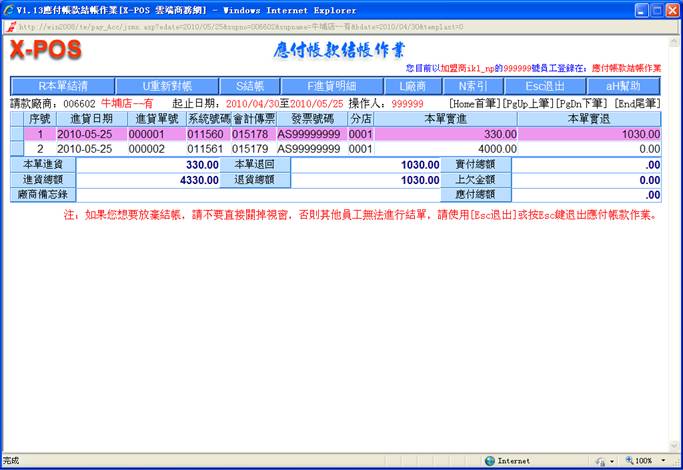Click the X-POS logo
This screenshot has height=470, width=683.
click(x=44, y=50)
